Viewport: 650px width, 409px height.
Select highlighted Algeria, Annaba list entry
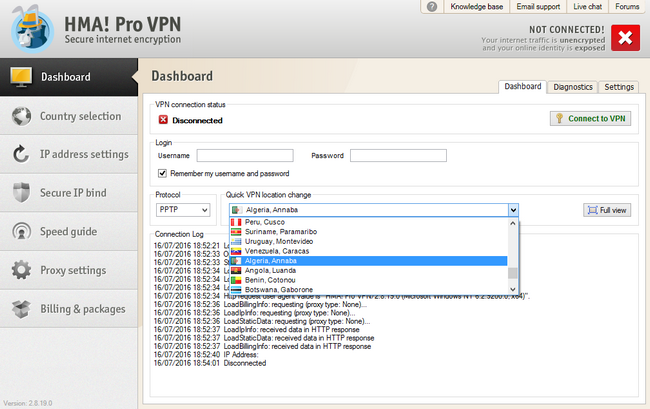point(368,261)
